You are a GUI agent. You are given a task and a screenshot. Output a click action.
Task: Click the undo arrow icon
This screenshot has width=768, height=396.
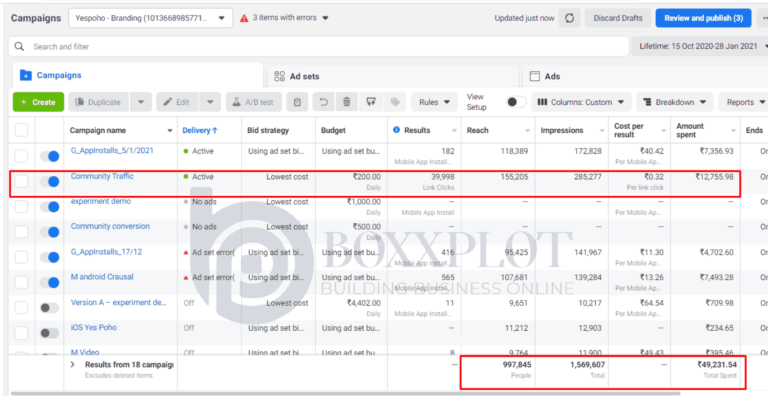[x=324, y=102]
